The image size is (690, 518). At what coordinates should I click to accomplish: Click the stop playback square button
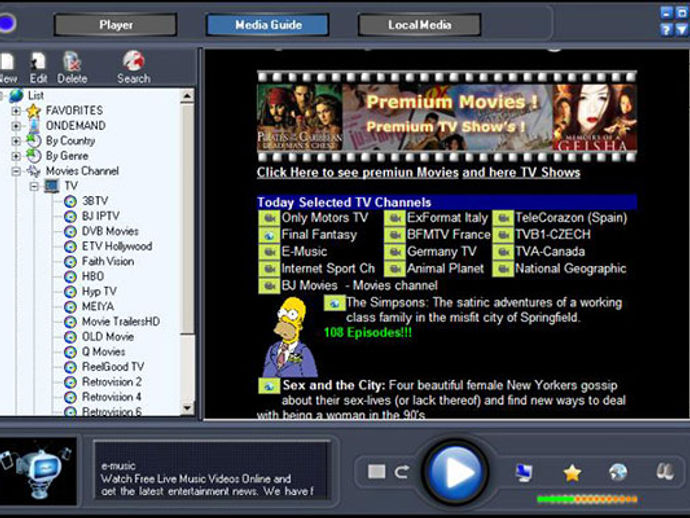pyautogui.click(x=377, y=472)
